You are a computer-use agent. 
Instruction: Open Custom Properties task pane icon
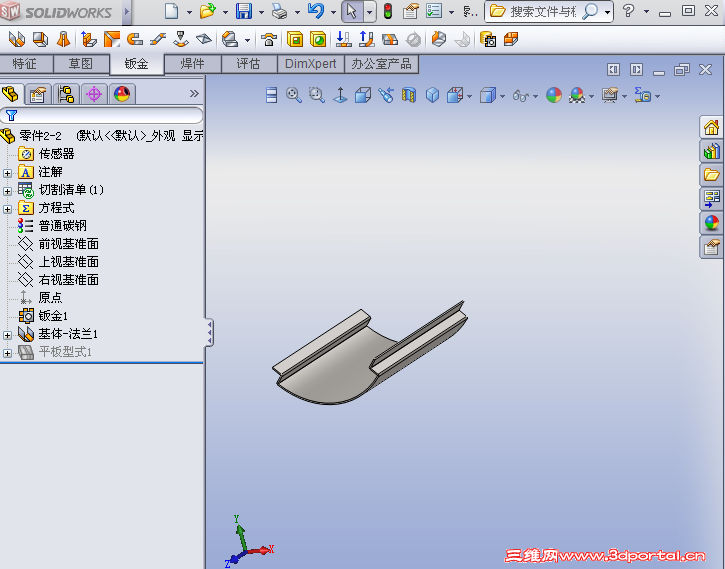[711, 247]
